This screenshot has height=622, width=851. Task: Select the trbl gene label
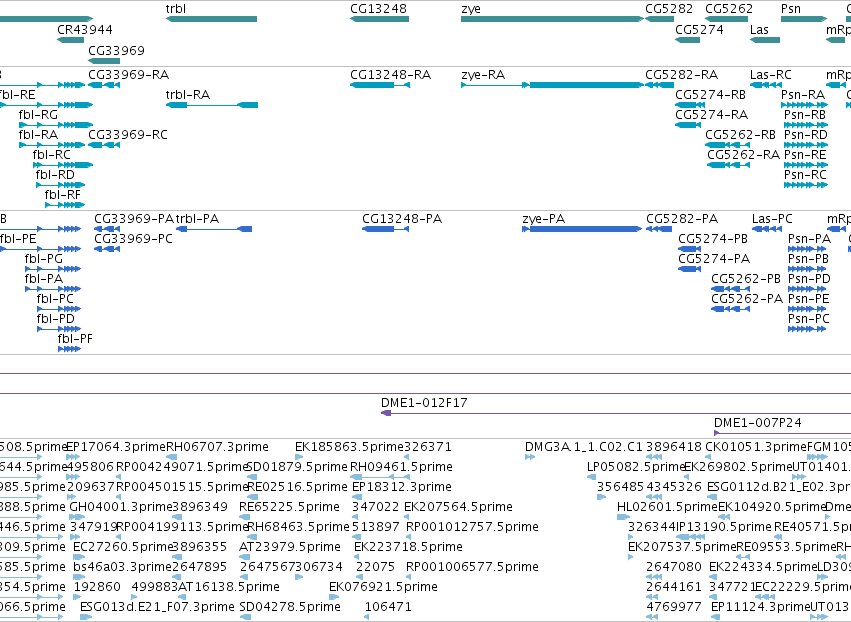click(x=176, y=9)
